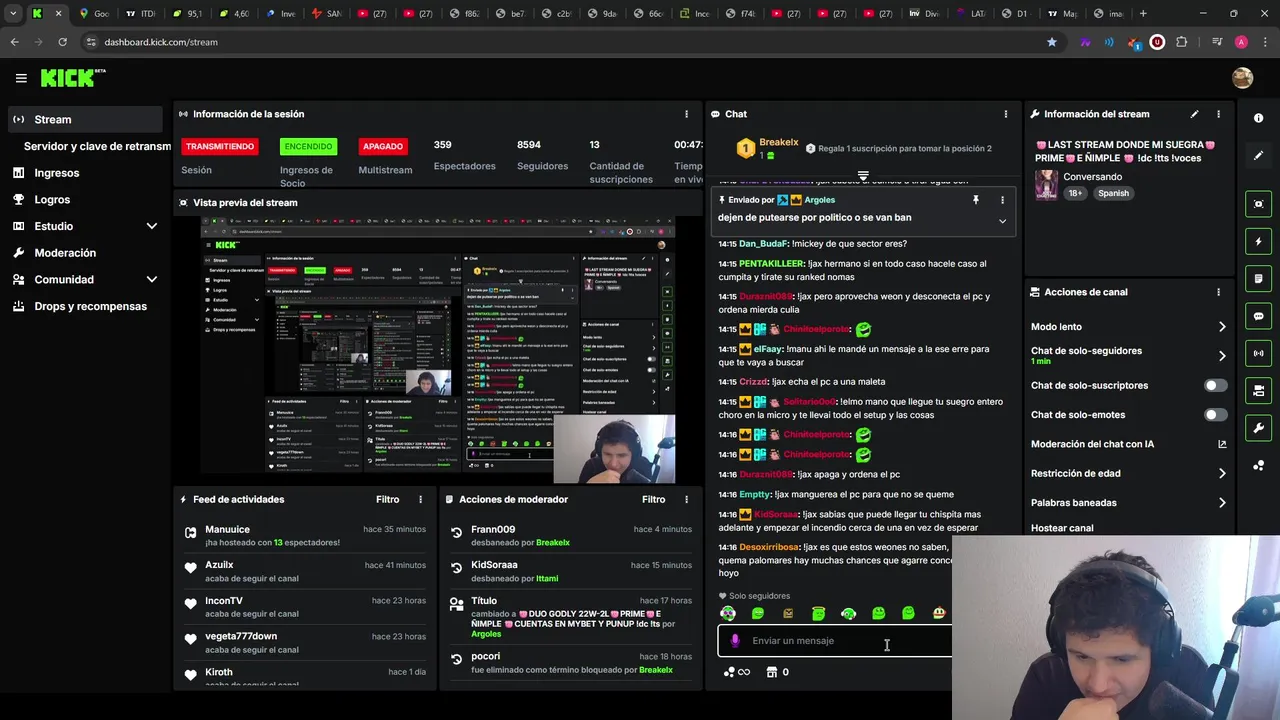Edit stream info with pencil icon
Screen dimensions: 1280x720
(x=1194, y=114)
